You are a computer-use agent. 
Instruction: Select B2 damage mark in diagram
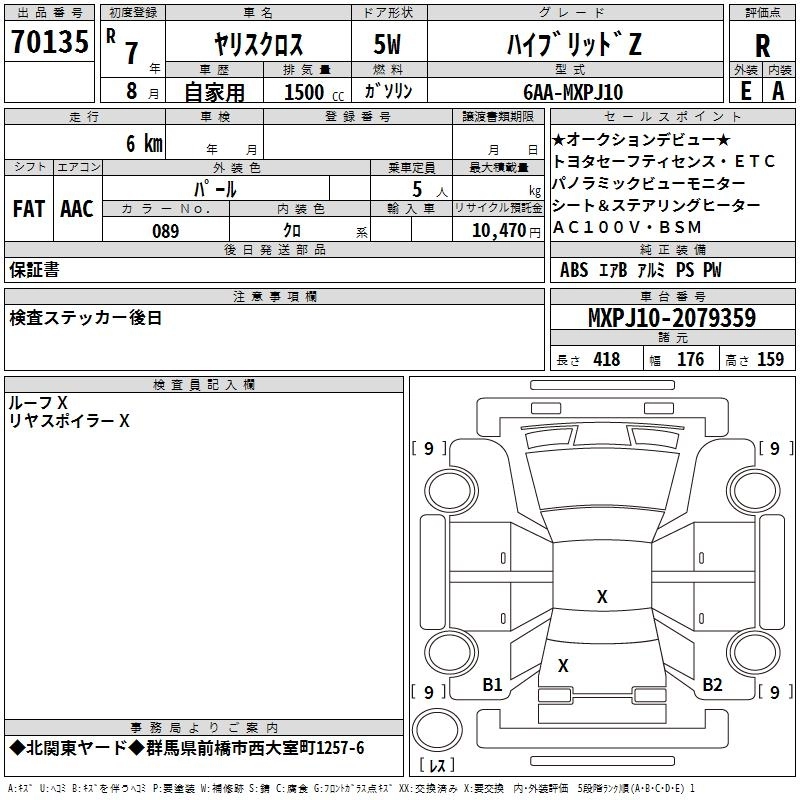712,685
